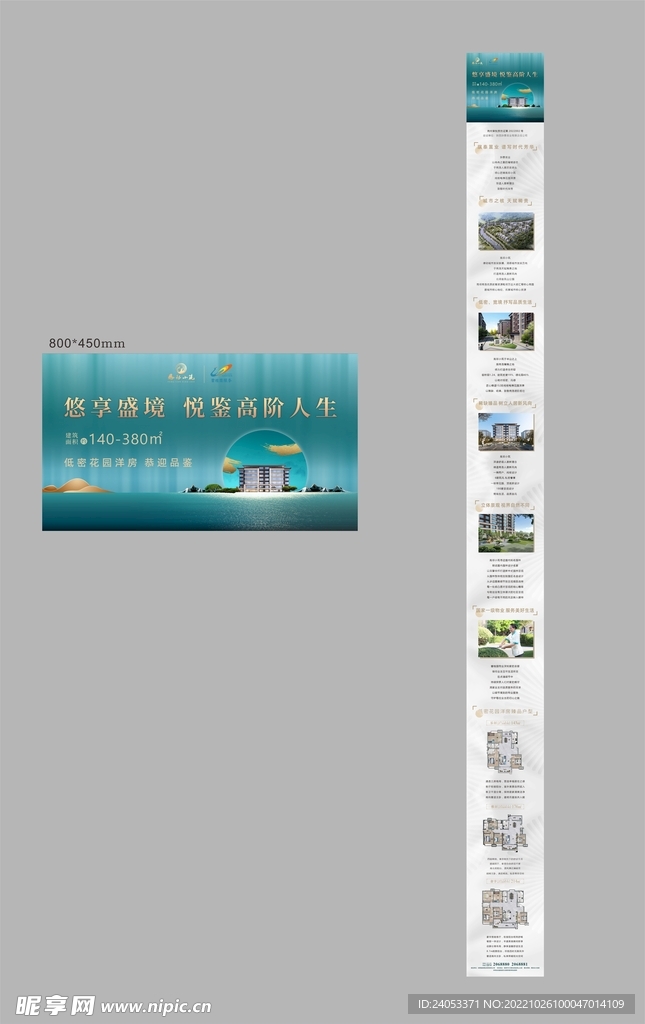Select the 国家一级物业 服务美好生活 heading
This screenshot has height=1024, width=645.
tap(505, 611)
